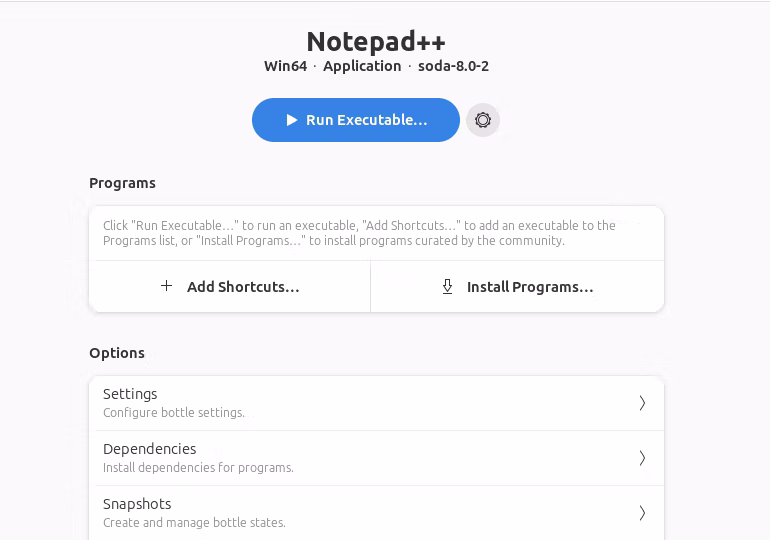Viewport: 770px width, 540px height.
Task: Expand the Snapshots row chevron
Action: tap(642, 513)
